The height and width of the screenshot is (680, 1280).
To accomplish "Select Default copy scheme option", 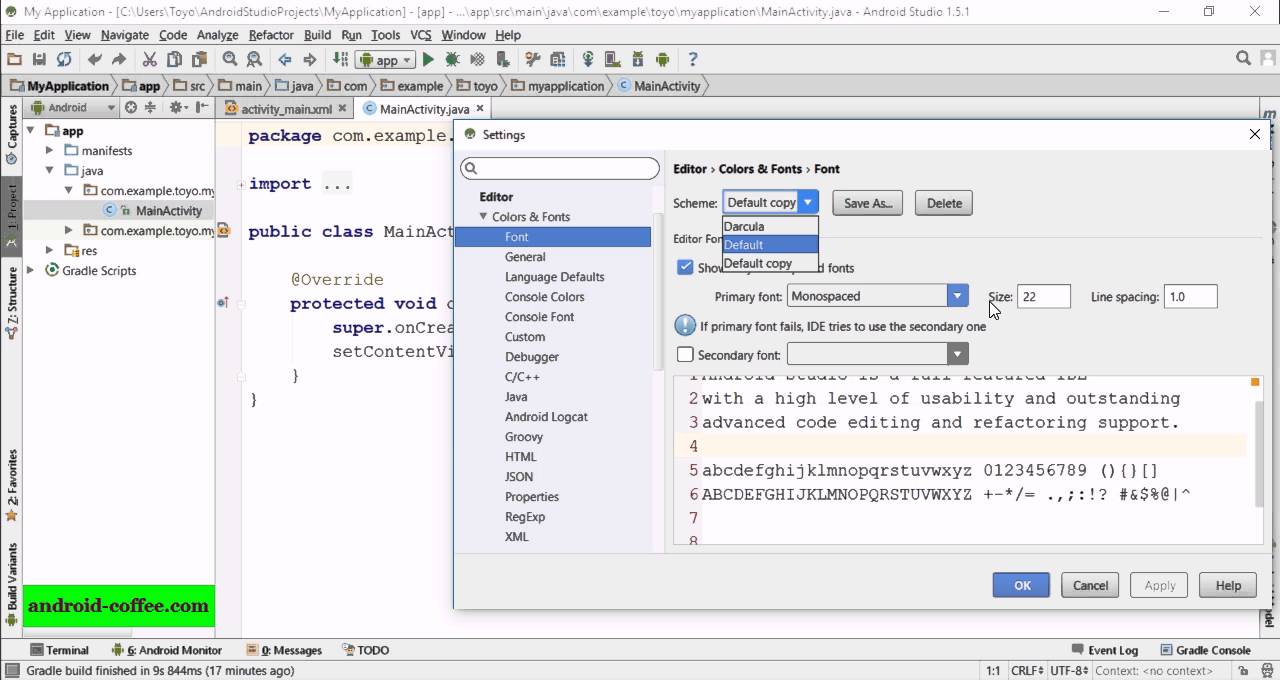I will click(770, 263).
